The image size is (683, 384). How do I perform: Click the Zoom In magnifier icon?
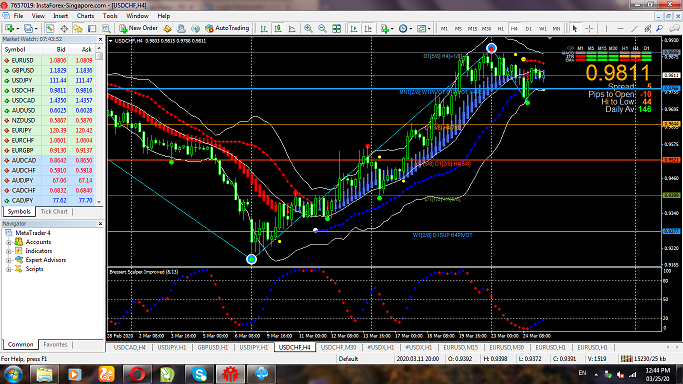tap(308, 28)
